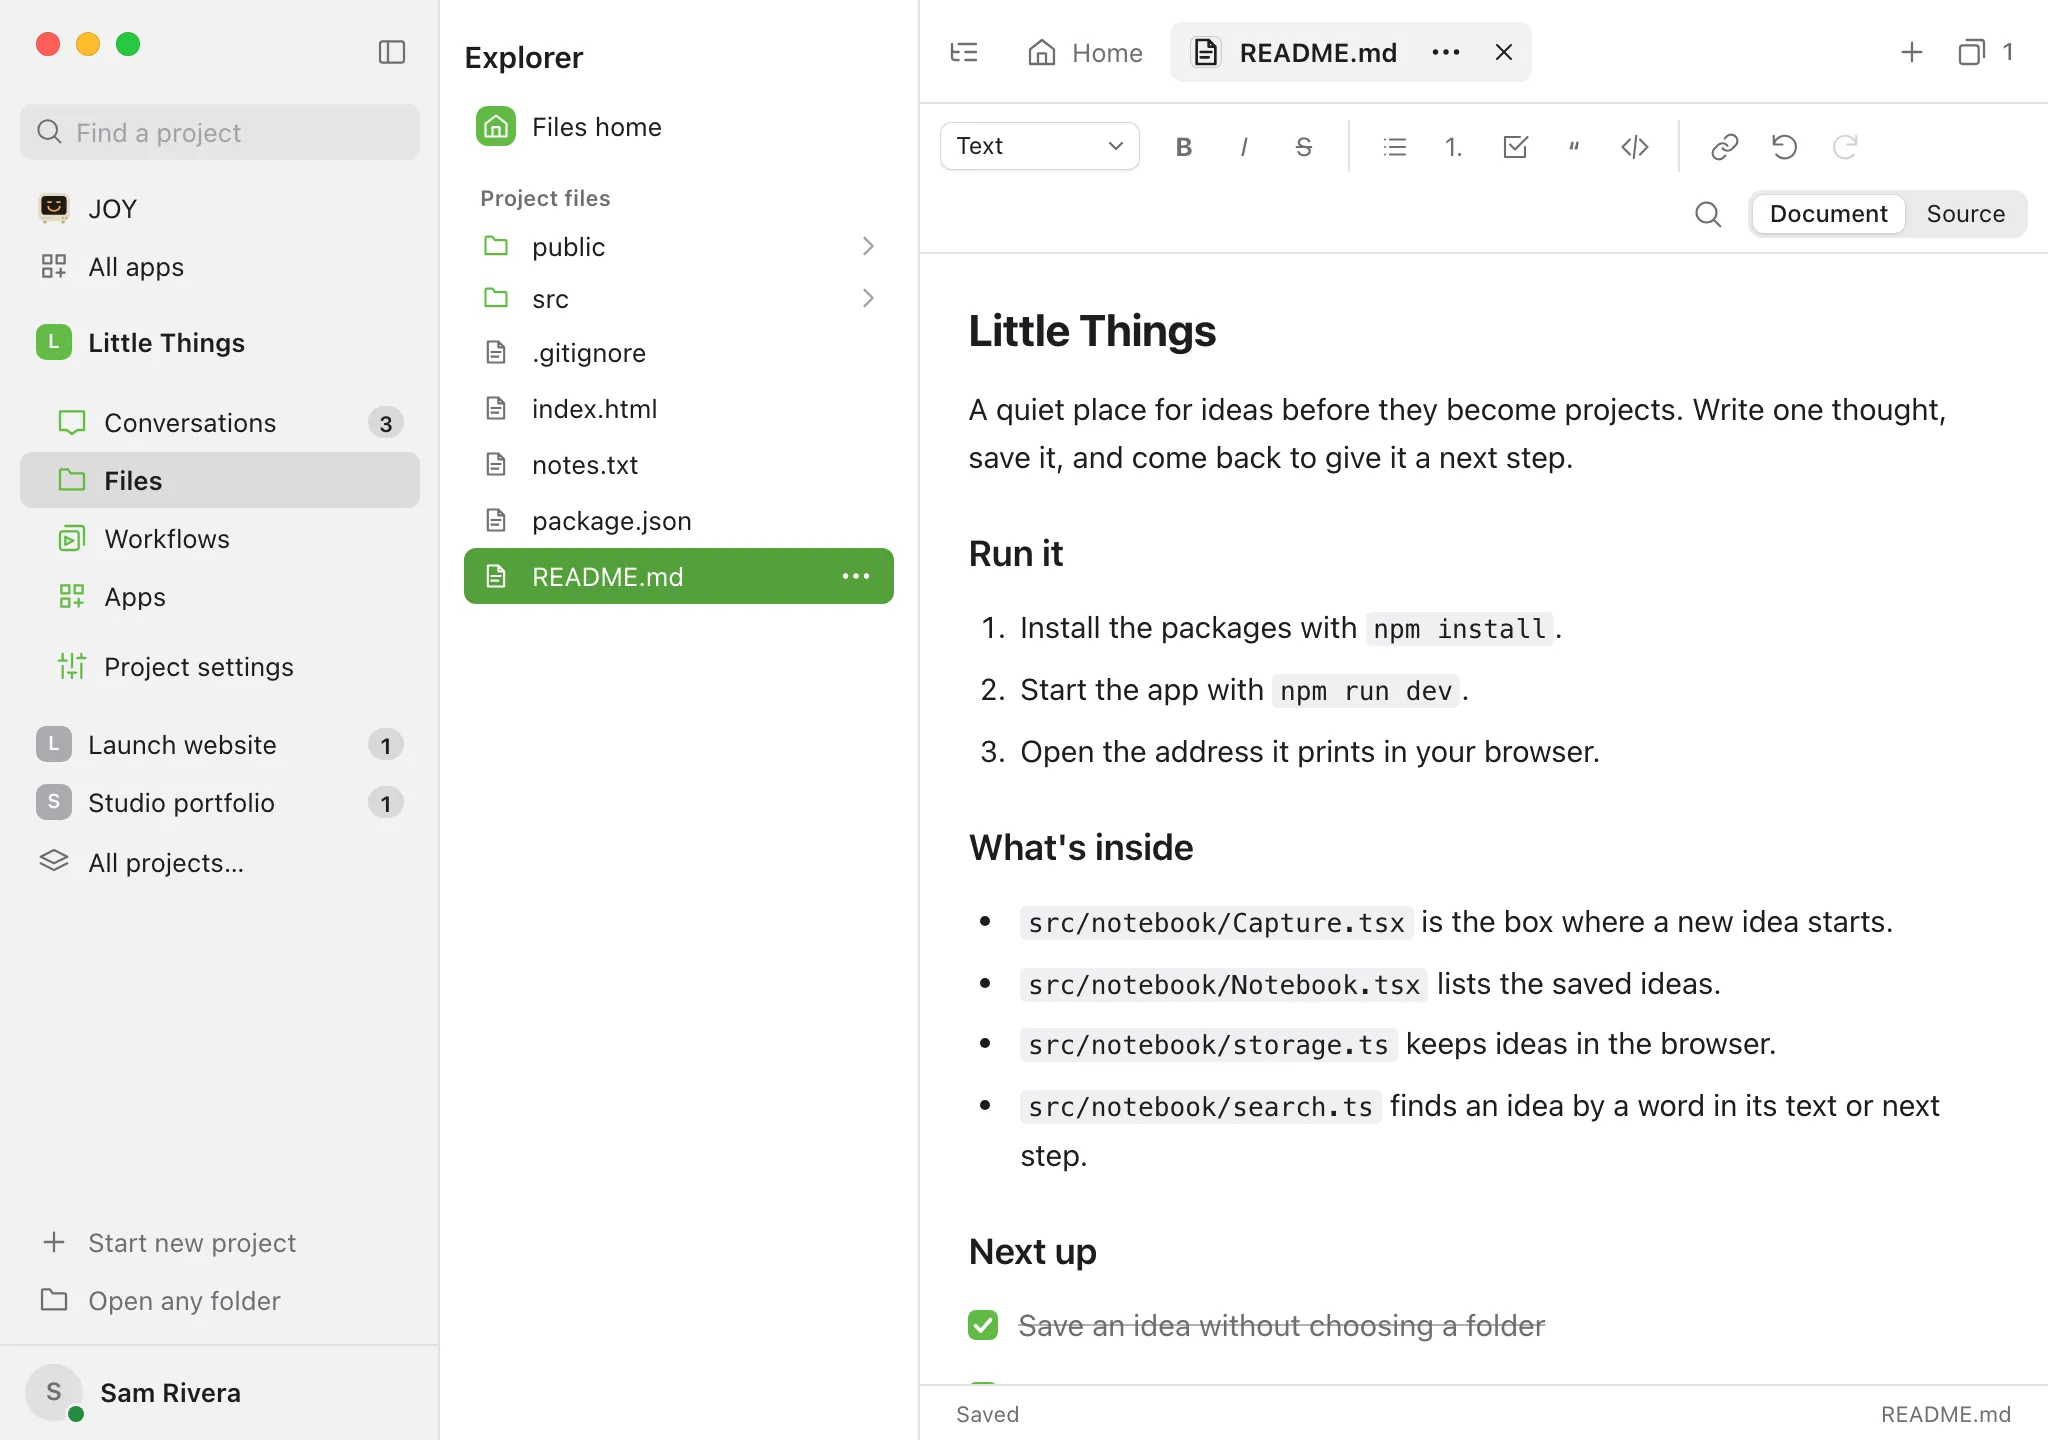Open the Launch website project
This screenshot has height=1440, width=2048.
[220, 745]
